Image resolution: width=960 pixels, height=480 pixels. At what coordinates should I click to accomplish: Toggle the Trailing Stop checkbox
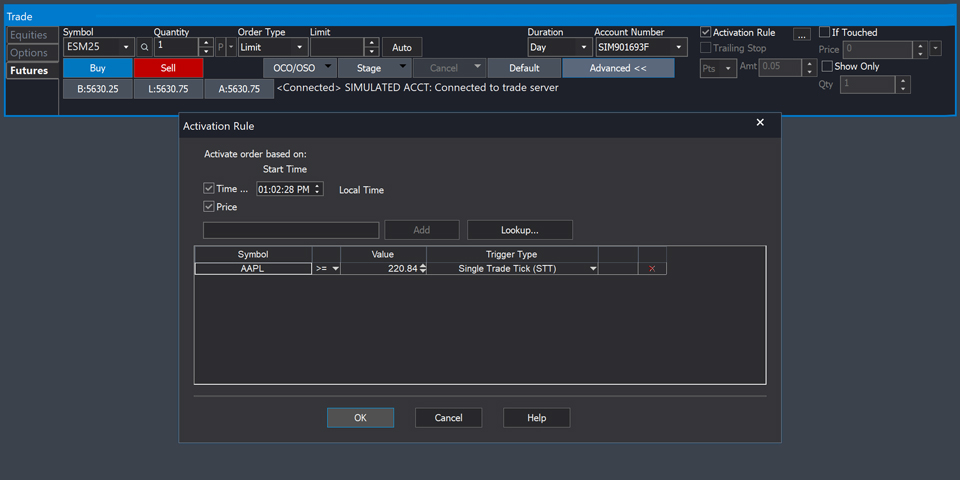click(x=706, y=48)
